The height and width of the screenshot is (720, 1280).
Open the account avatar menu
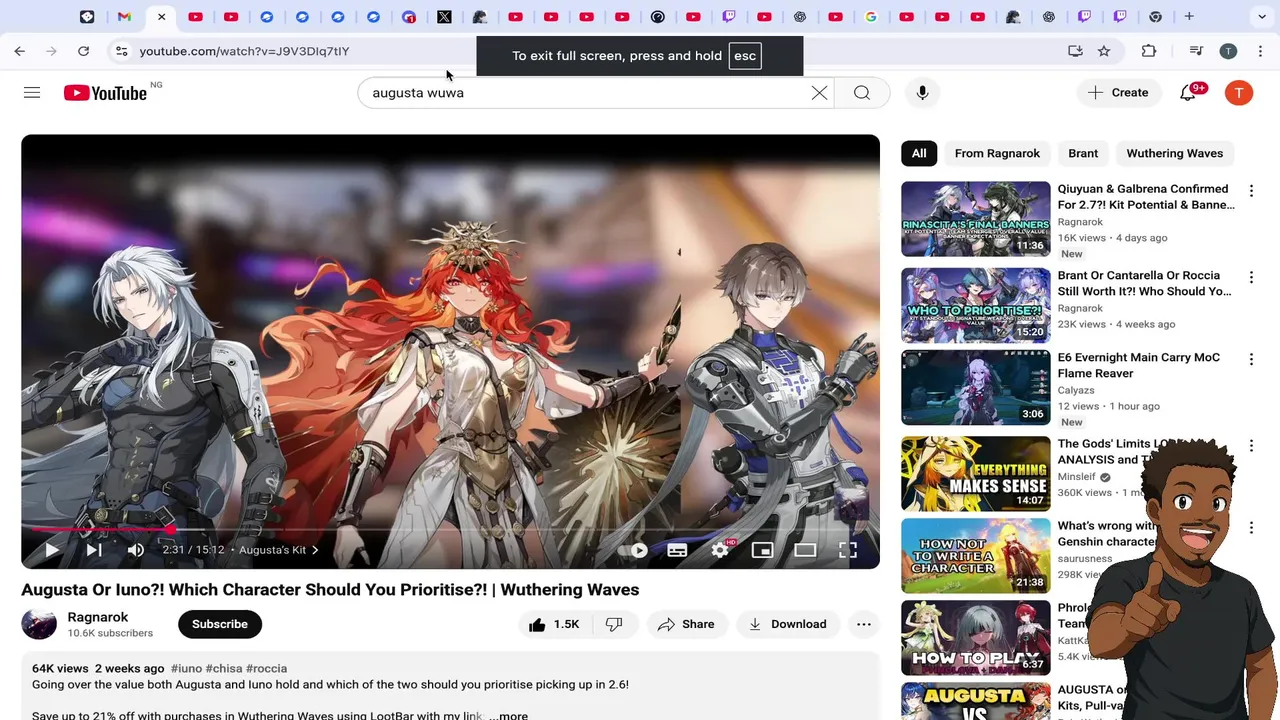(1239, 93)
